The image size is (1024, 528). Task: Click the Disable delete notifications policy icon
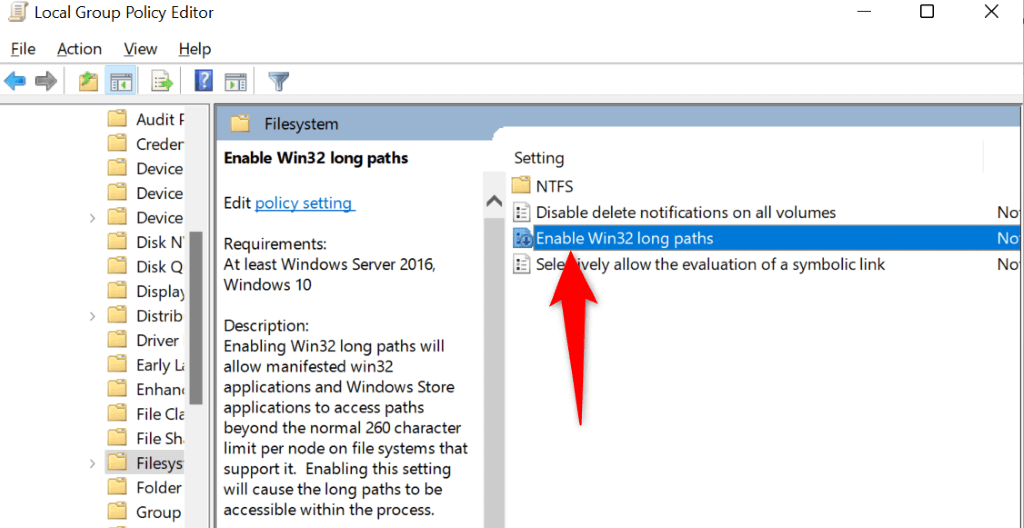pos(521,212)
